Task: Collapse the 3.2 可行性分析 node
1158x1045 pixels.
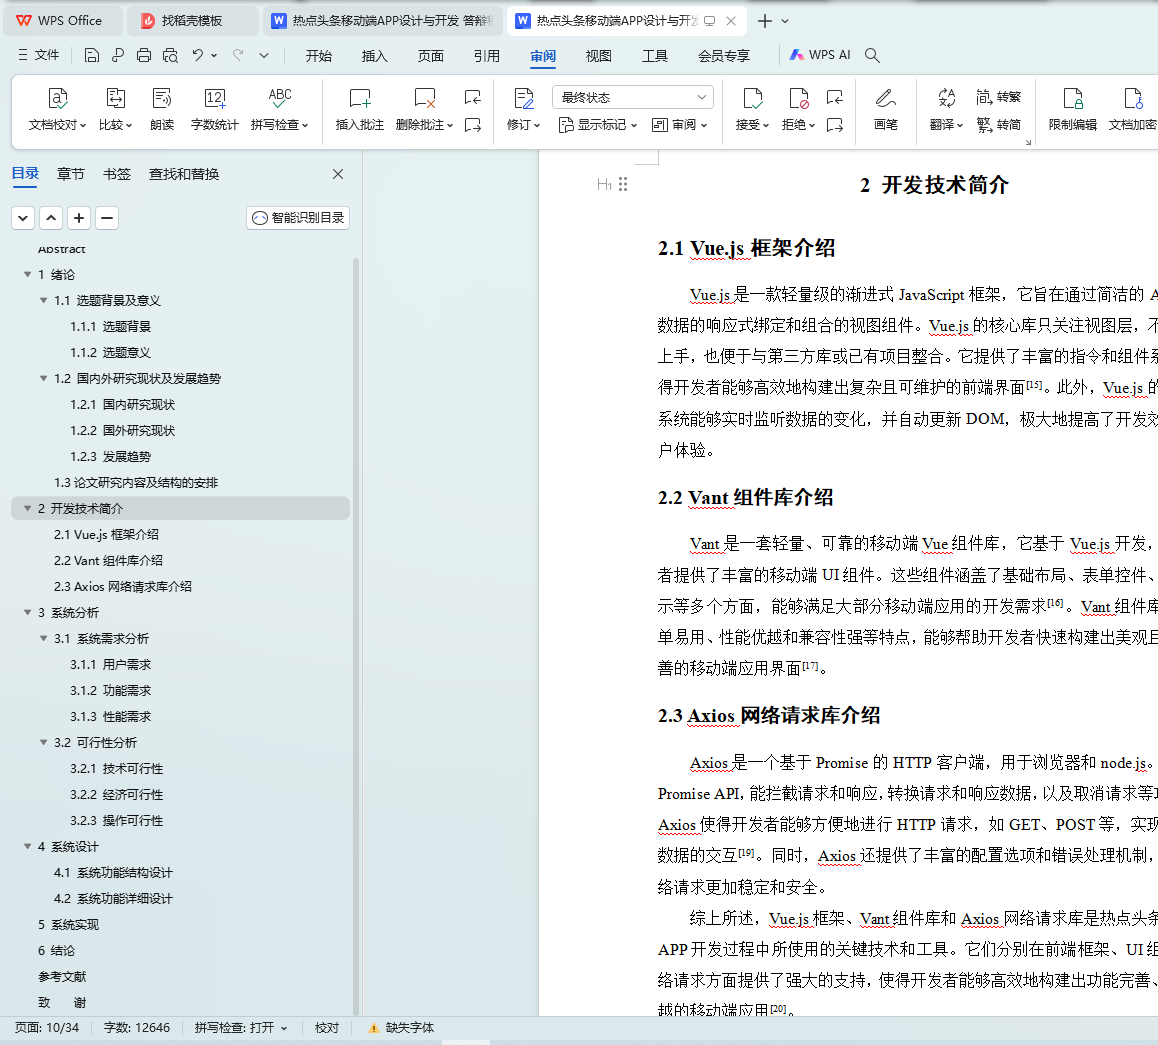Action: click(44, 742)
